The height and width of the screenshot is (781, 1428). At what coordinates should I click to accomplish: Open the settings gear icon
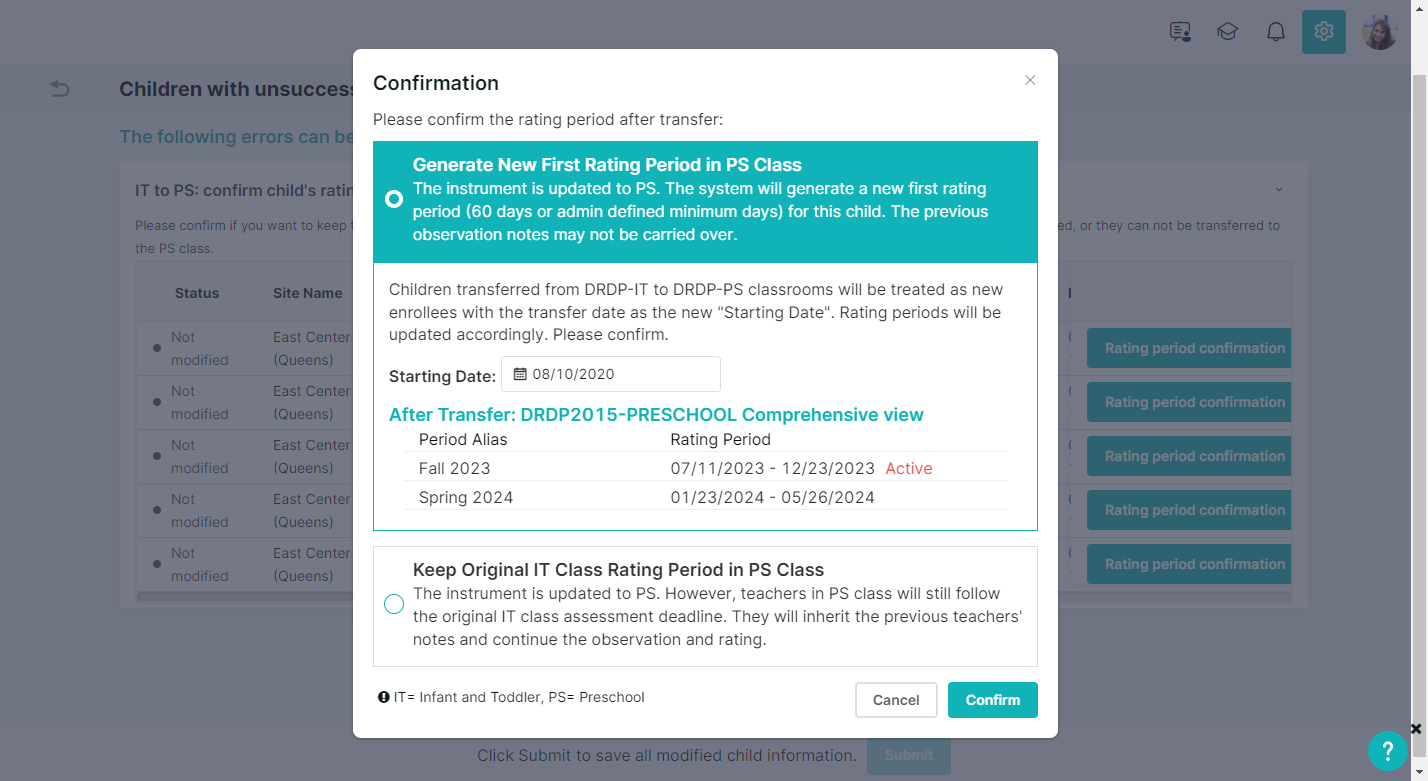[1324, 32]
